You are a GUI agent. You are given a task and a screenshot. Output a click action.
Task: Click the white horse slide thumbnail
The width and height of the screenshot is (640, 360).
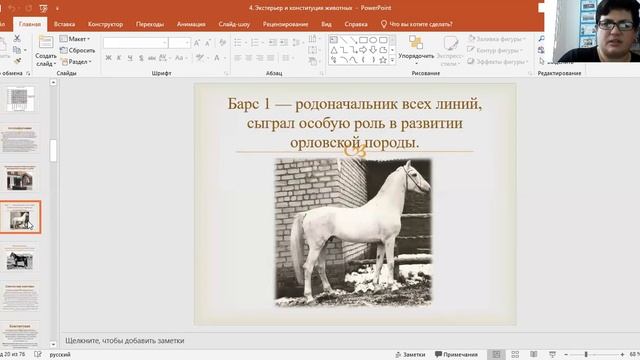[20, 217]
